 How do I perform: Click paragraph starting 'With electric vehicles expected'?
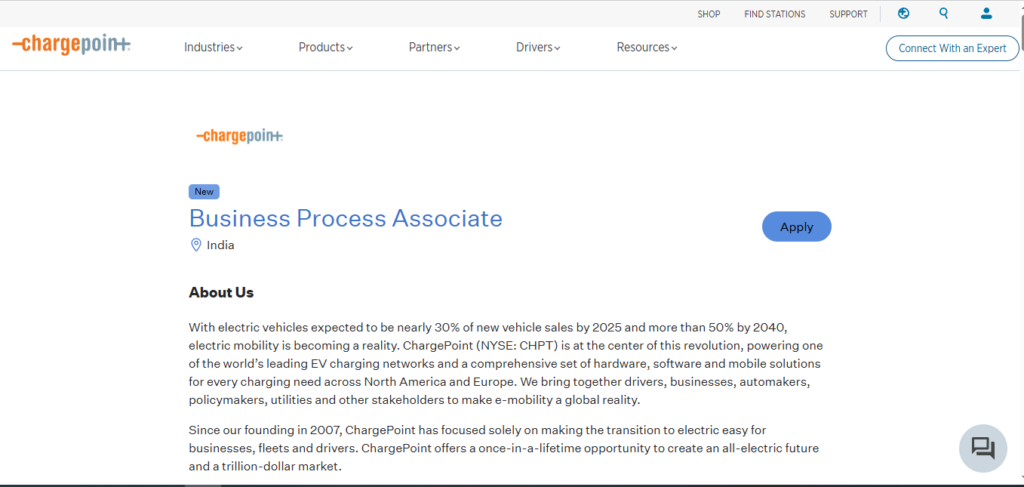tap(505, 363)
